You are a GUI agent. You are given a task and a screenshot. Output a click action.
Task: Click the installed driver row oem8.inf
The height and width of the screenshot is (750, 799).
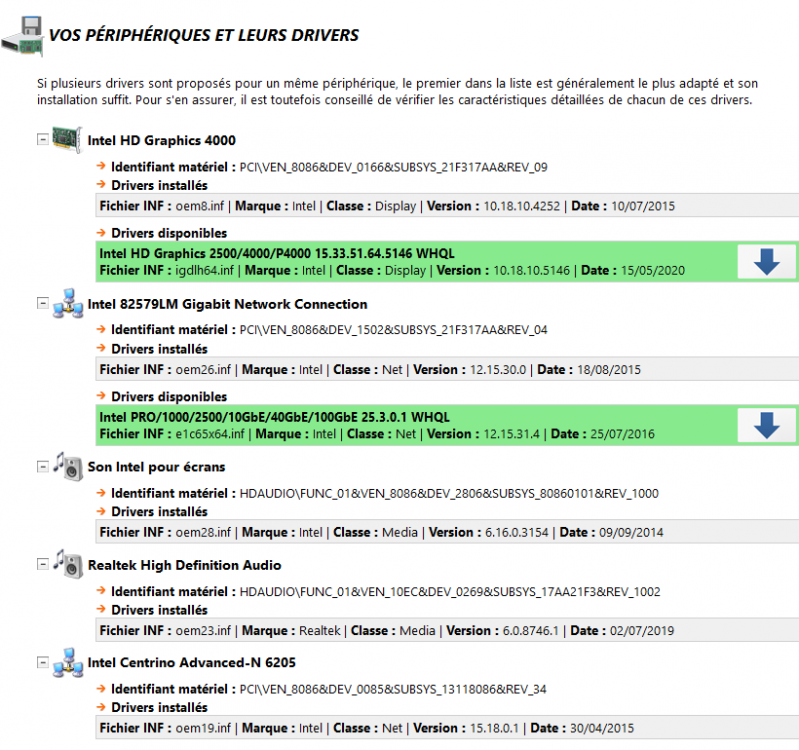(447, 206)
